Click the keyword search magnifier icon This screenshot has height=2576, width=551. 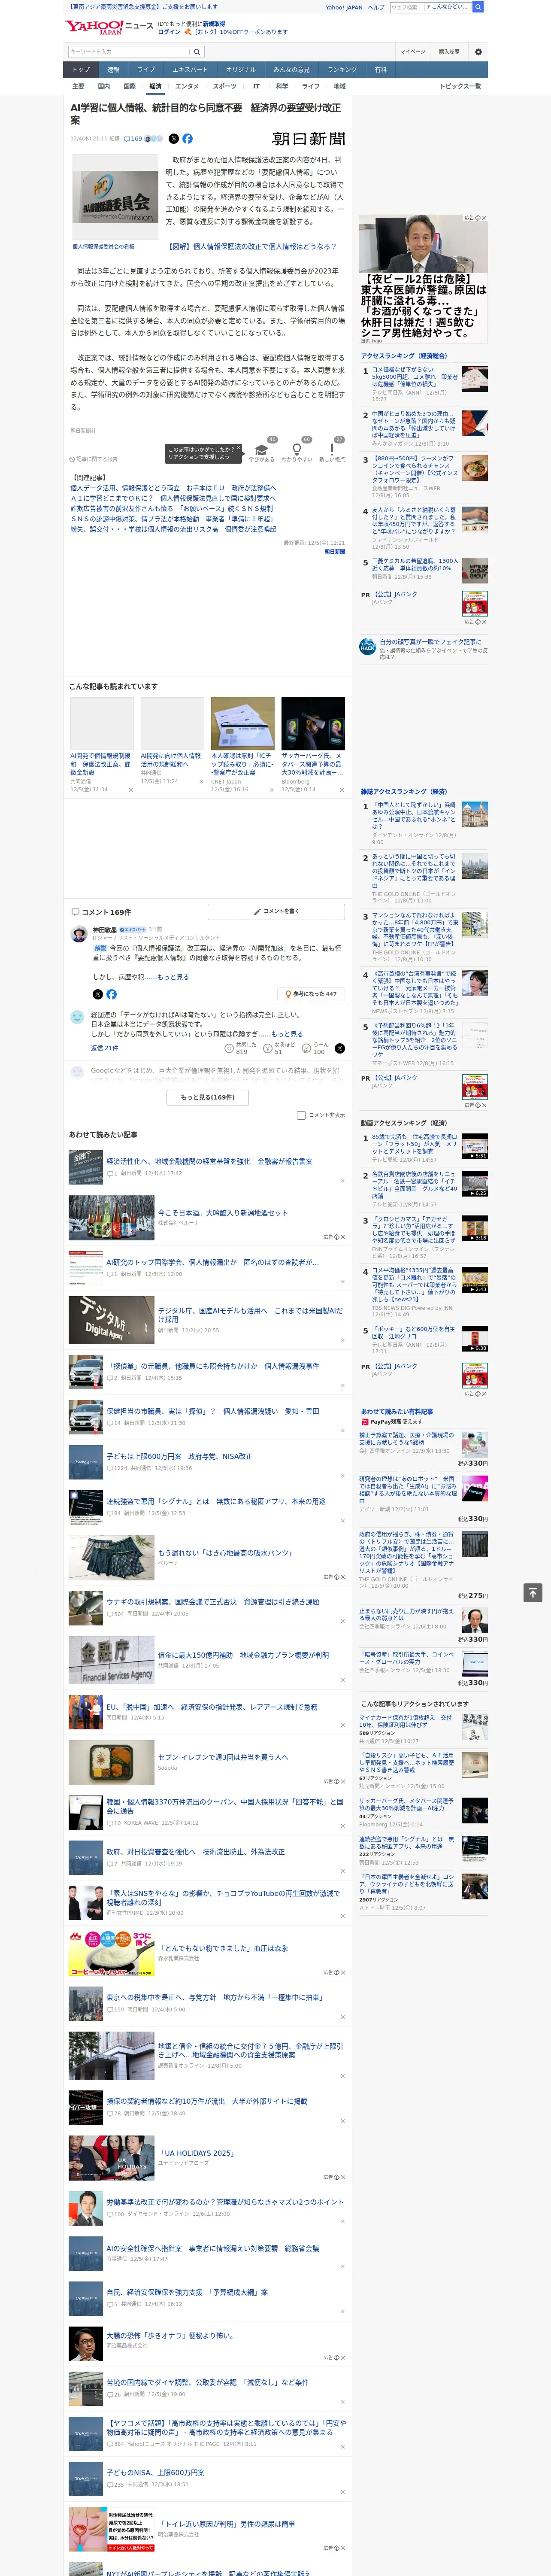198,51
